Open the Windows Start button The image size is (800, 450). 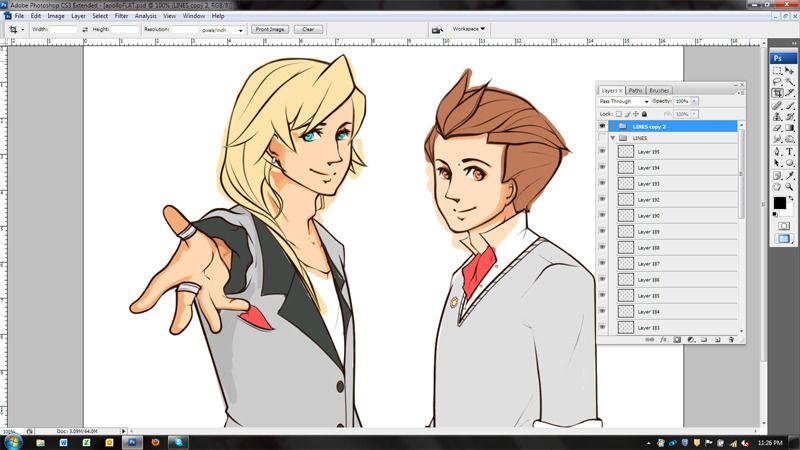(12, 442)
